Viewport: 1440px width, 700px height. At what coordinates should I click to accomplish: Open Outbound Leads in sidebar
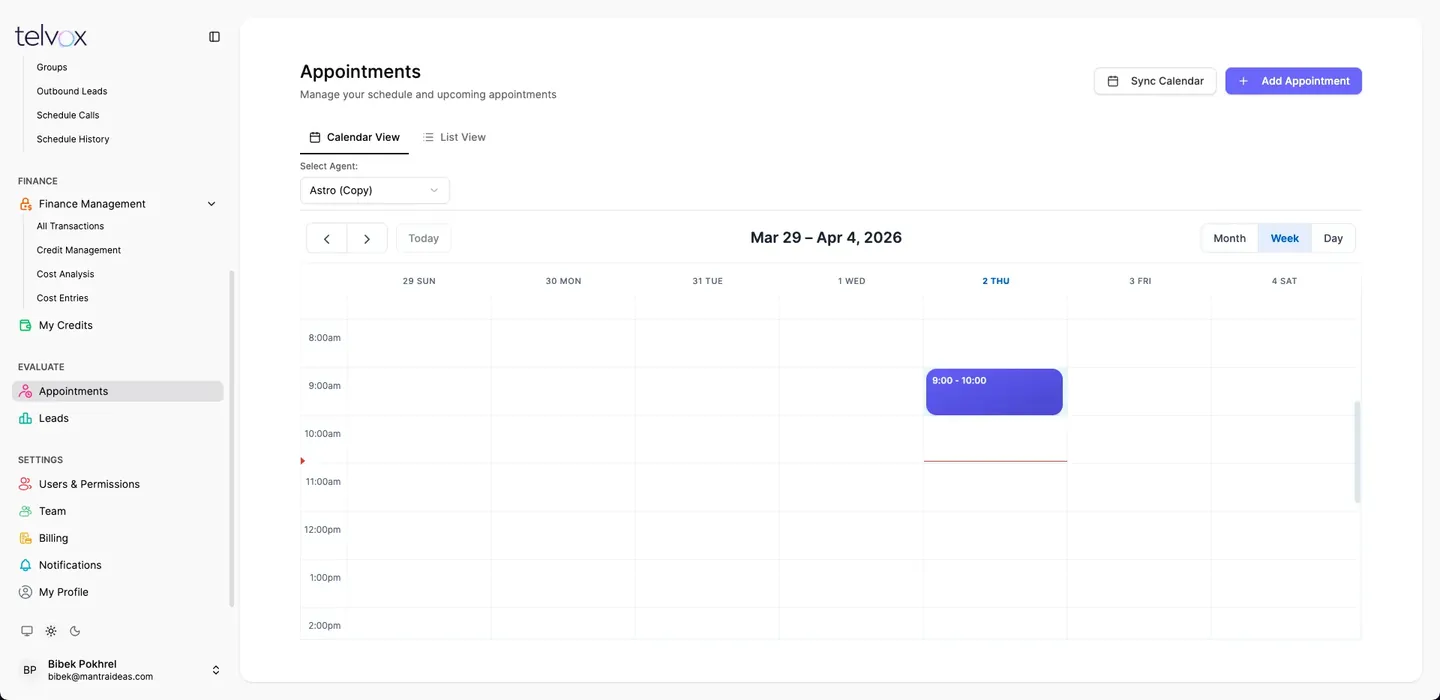[72, 91]
